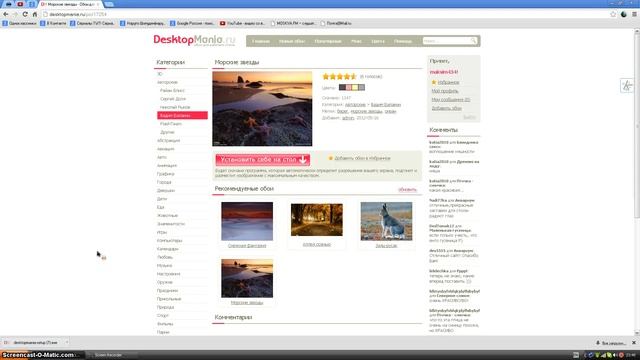Click the star beside Добавить обои в избранное
The height and width of the screenshot is (360, 640).
[x=331, y=158]
